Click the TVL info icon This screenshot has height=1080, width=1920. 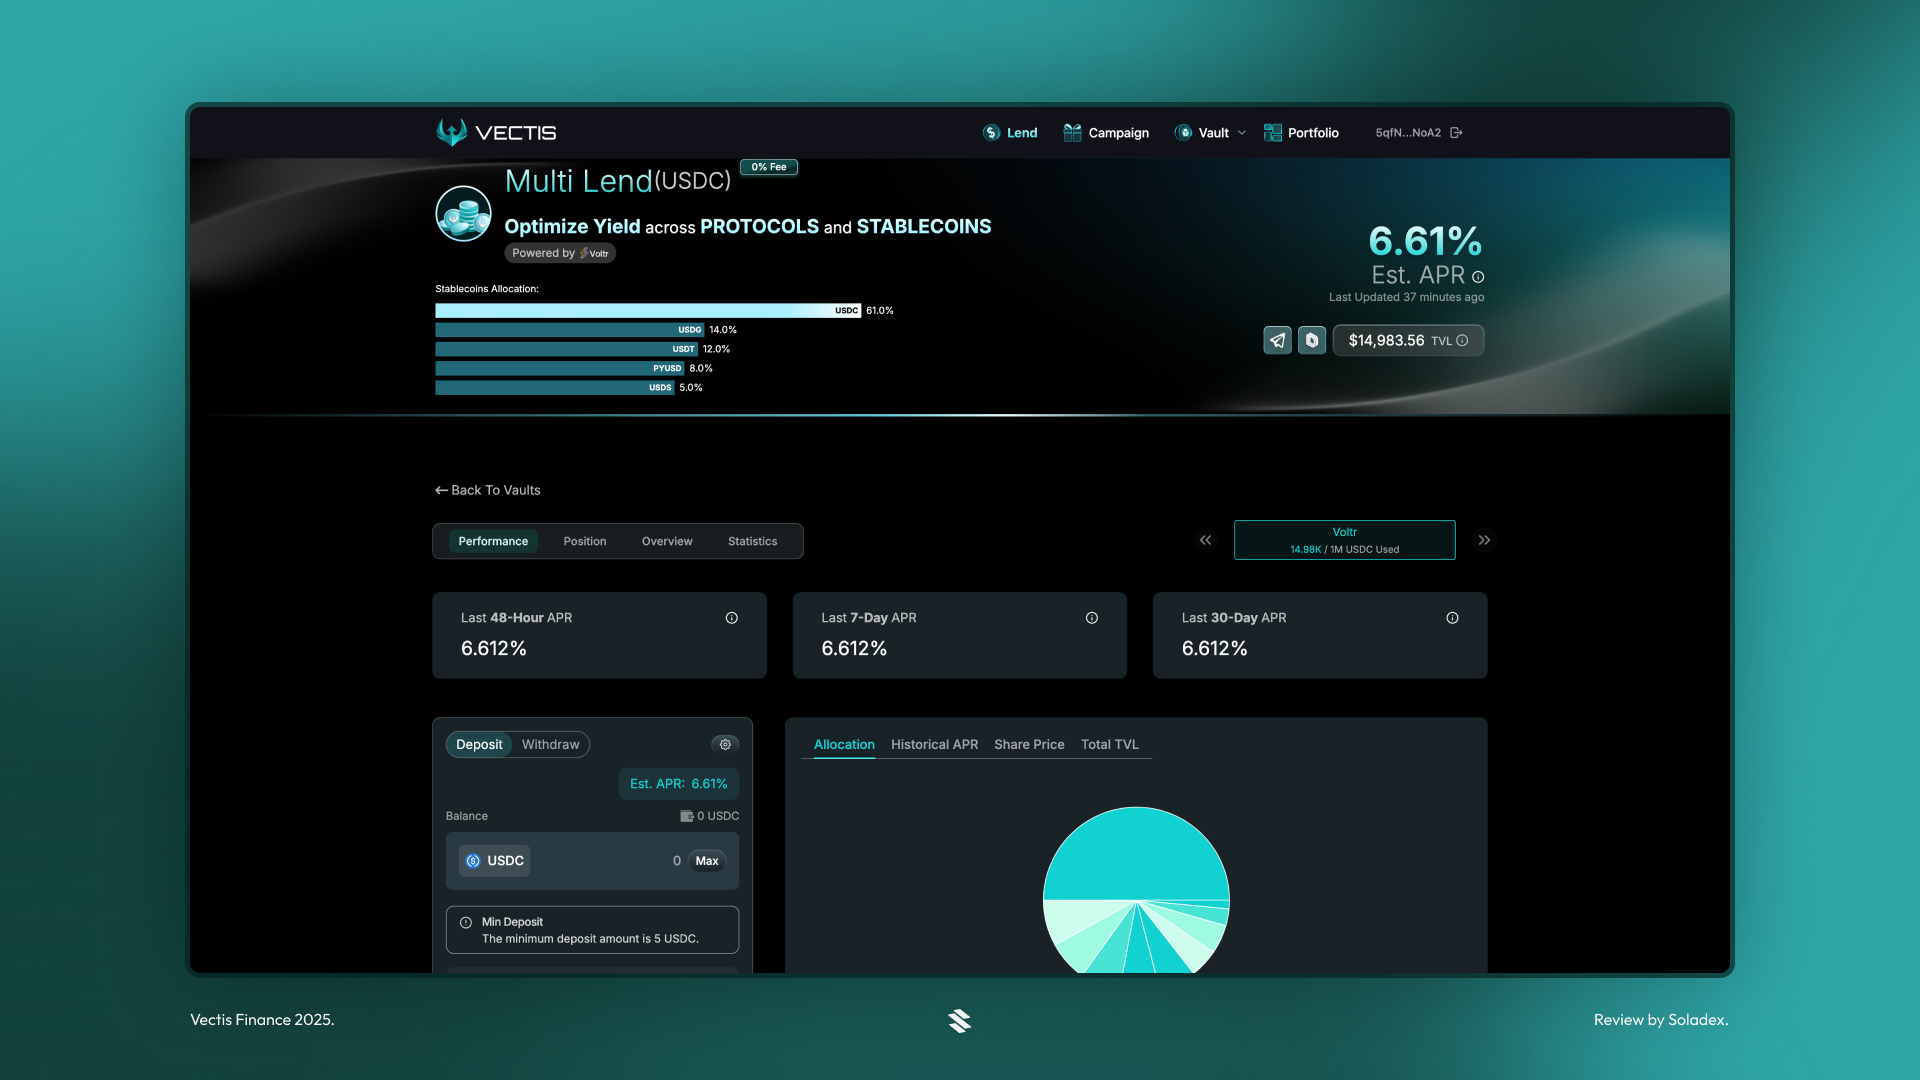click(x=1462, y=340)
